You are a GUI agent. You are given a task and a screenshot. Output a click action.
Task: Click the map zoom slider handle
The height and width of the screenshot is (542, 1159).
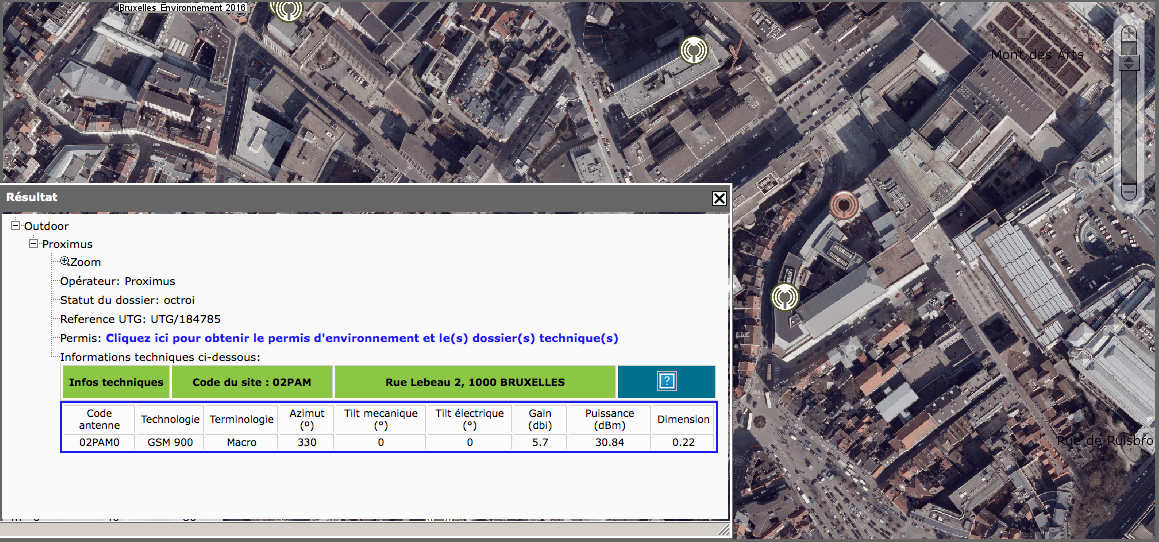coord(1129,62)
